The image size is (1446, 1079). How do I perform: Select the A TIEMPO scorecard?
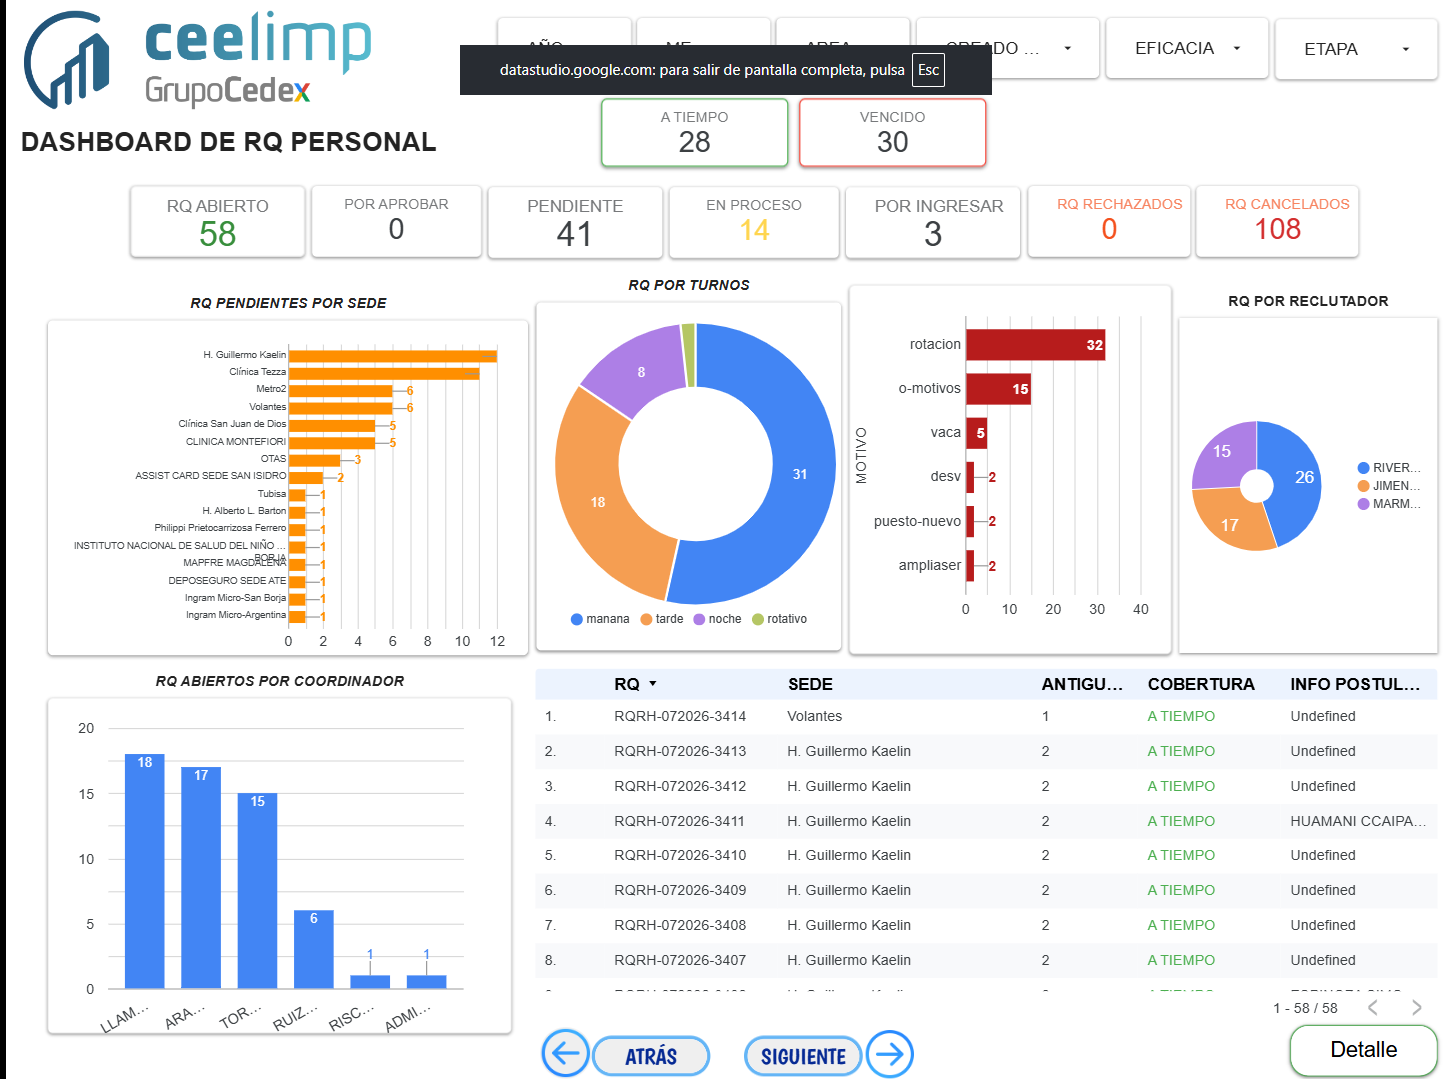(x=694, y=132)
